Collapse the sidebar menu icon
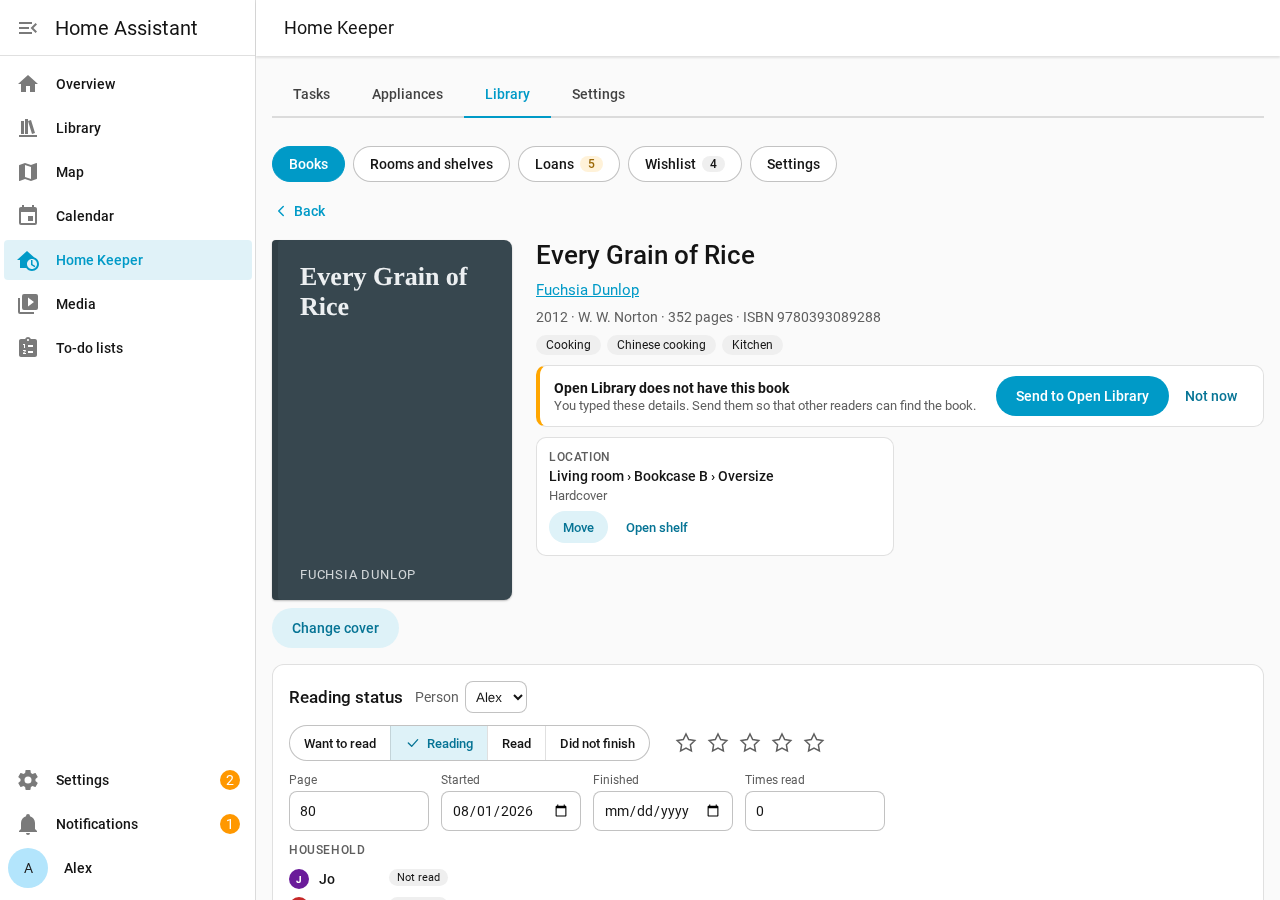The width and height of the screenshot is (1280, 900). [x=28, y=28]
